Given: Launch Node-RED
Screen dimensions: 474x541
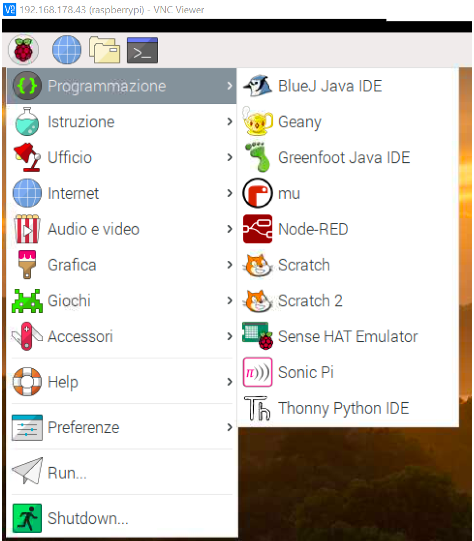Looking at the screenshot, I should (x=348, y=229).
